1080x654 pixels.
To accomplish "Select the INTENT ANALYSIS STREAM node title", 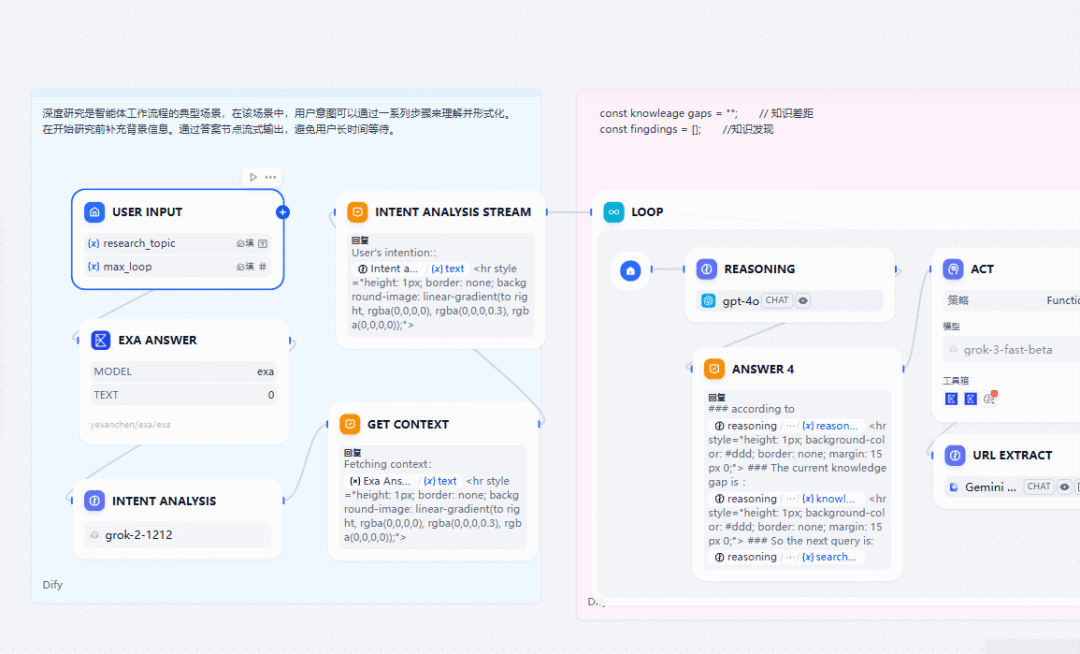I will pyautogui.click(x=453, y=212).
